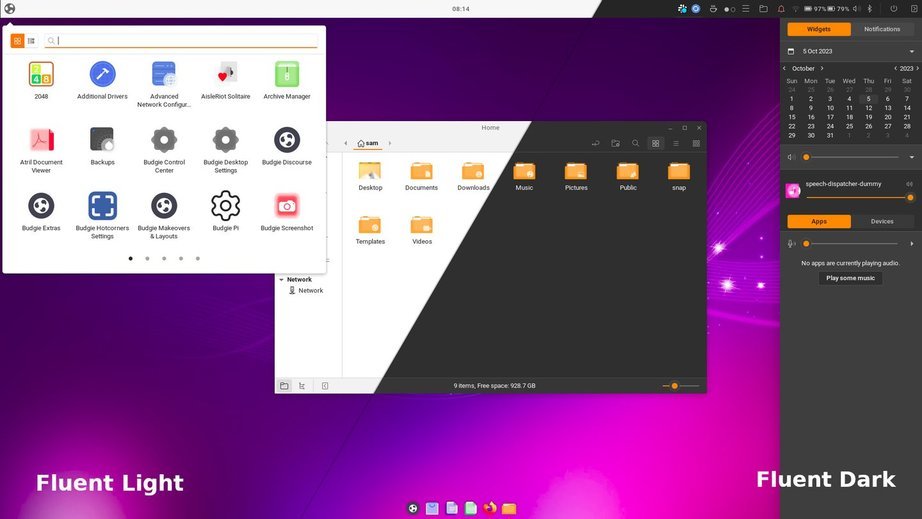Expand the volume output options arrow
This screenshot has height=519, width=922.
(911, 157)
